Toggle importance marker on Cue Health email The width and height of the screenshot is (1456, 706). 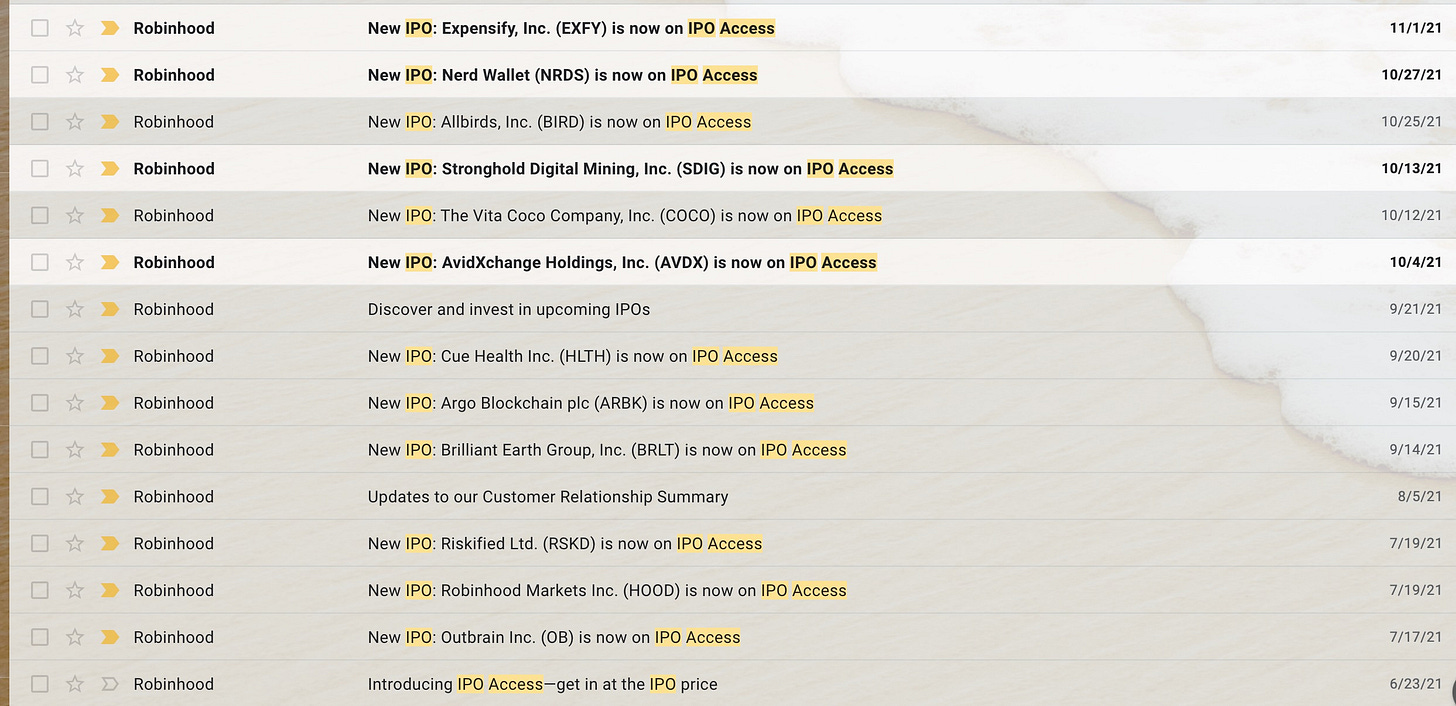click(110, 356)
